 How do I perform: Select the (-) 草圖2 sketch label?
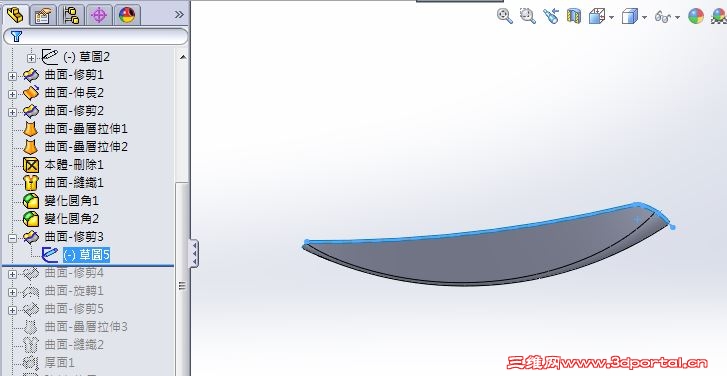pos(86,57)
